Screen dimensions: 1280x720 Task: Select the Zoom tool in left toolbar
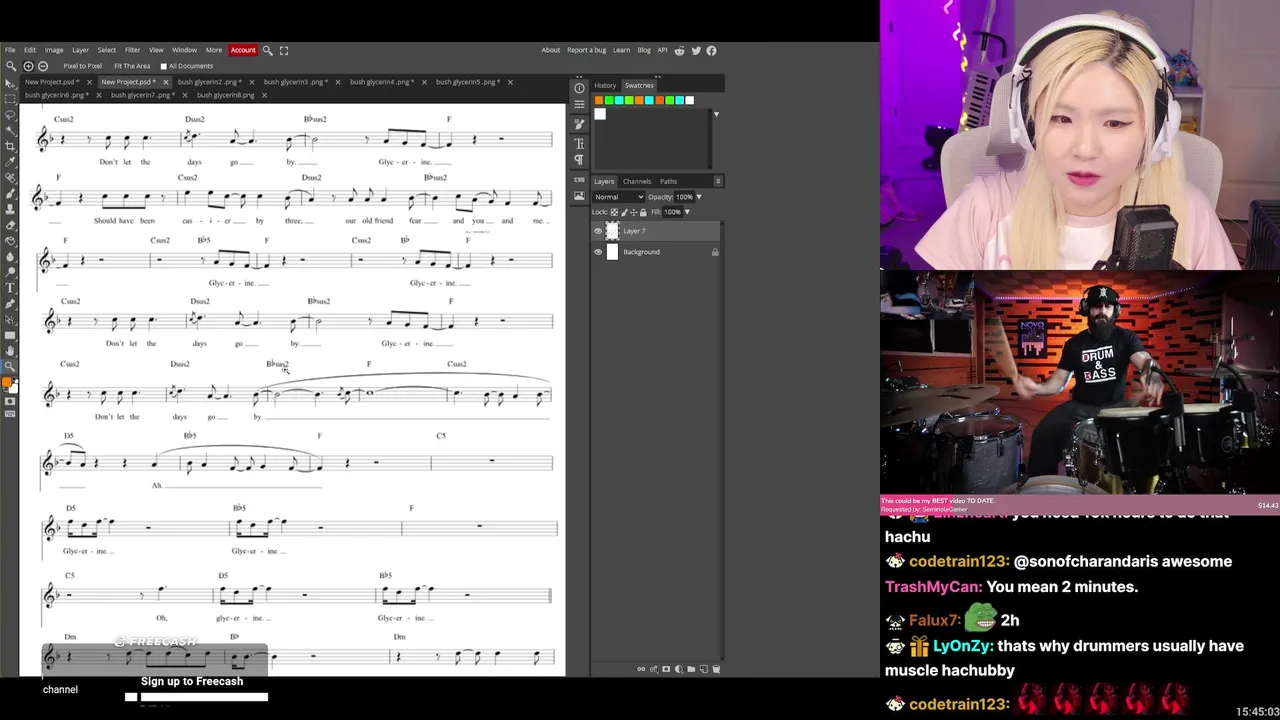pyautogui.click(x=10, y=366)
